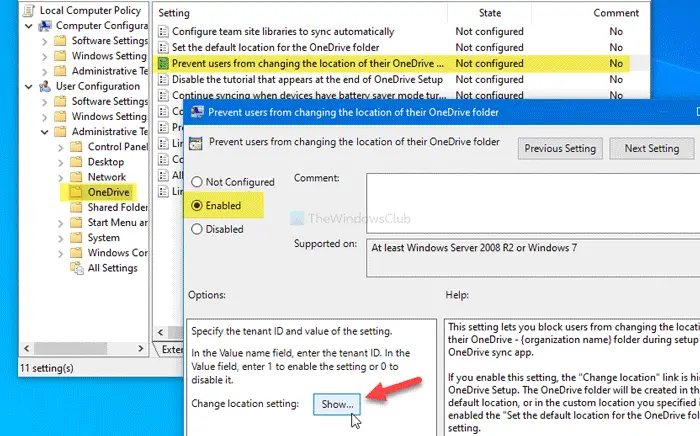This screenshot has height=436, width=700.
Task: Click the '11 setting(s)' status bar text
Action: click(x=47, y=368)
